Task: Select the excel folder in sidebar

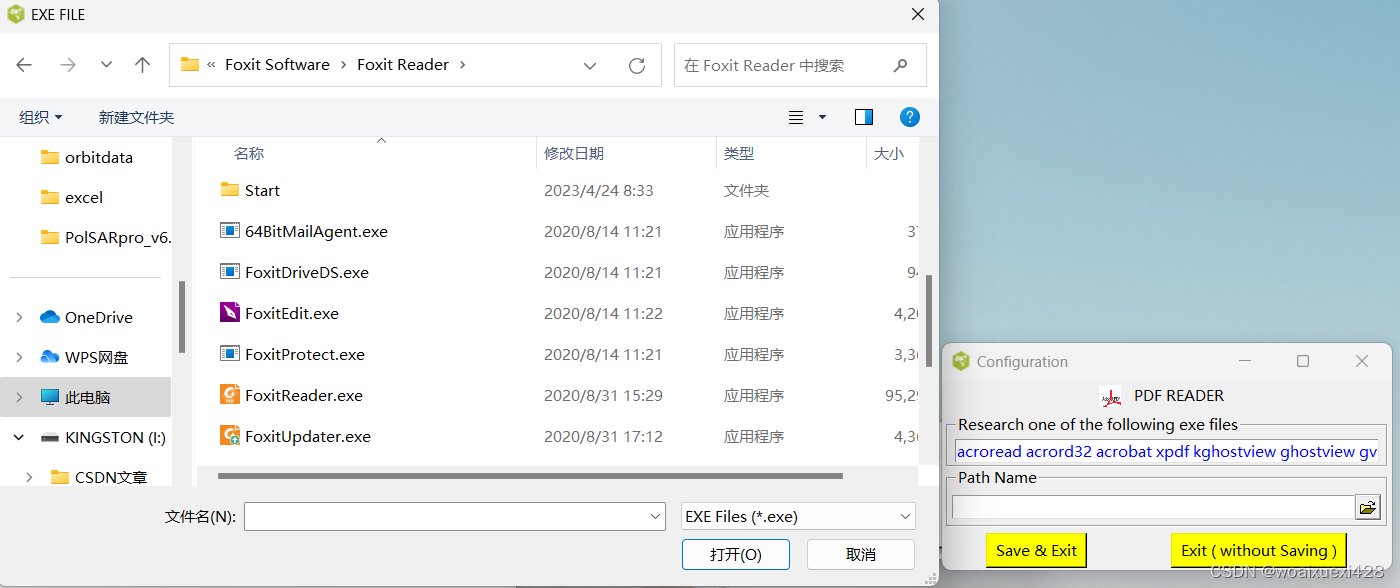Action: (x=86, y=197)
